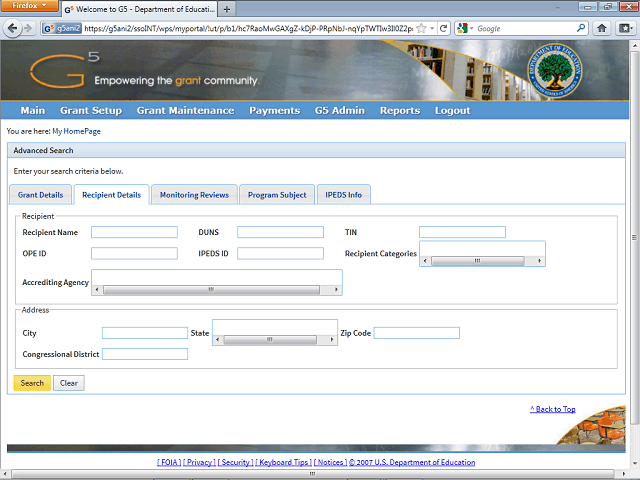Image resolution: width=640 pixels, height=480 pixels.
Task: Click left arrow of State list scrollbar
Action: 218,340
